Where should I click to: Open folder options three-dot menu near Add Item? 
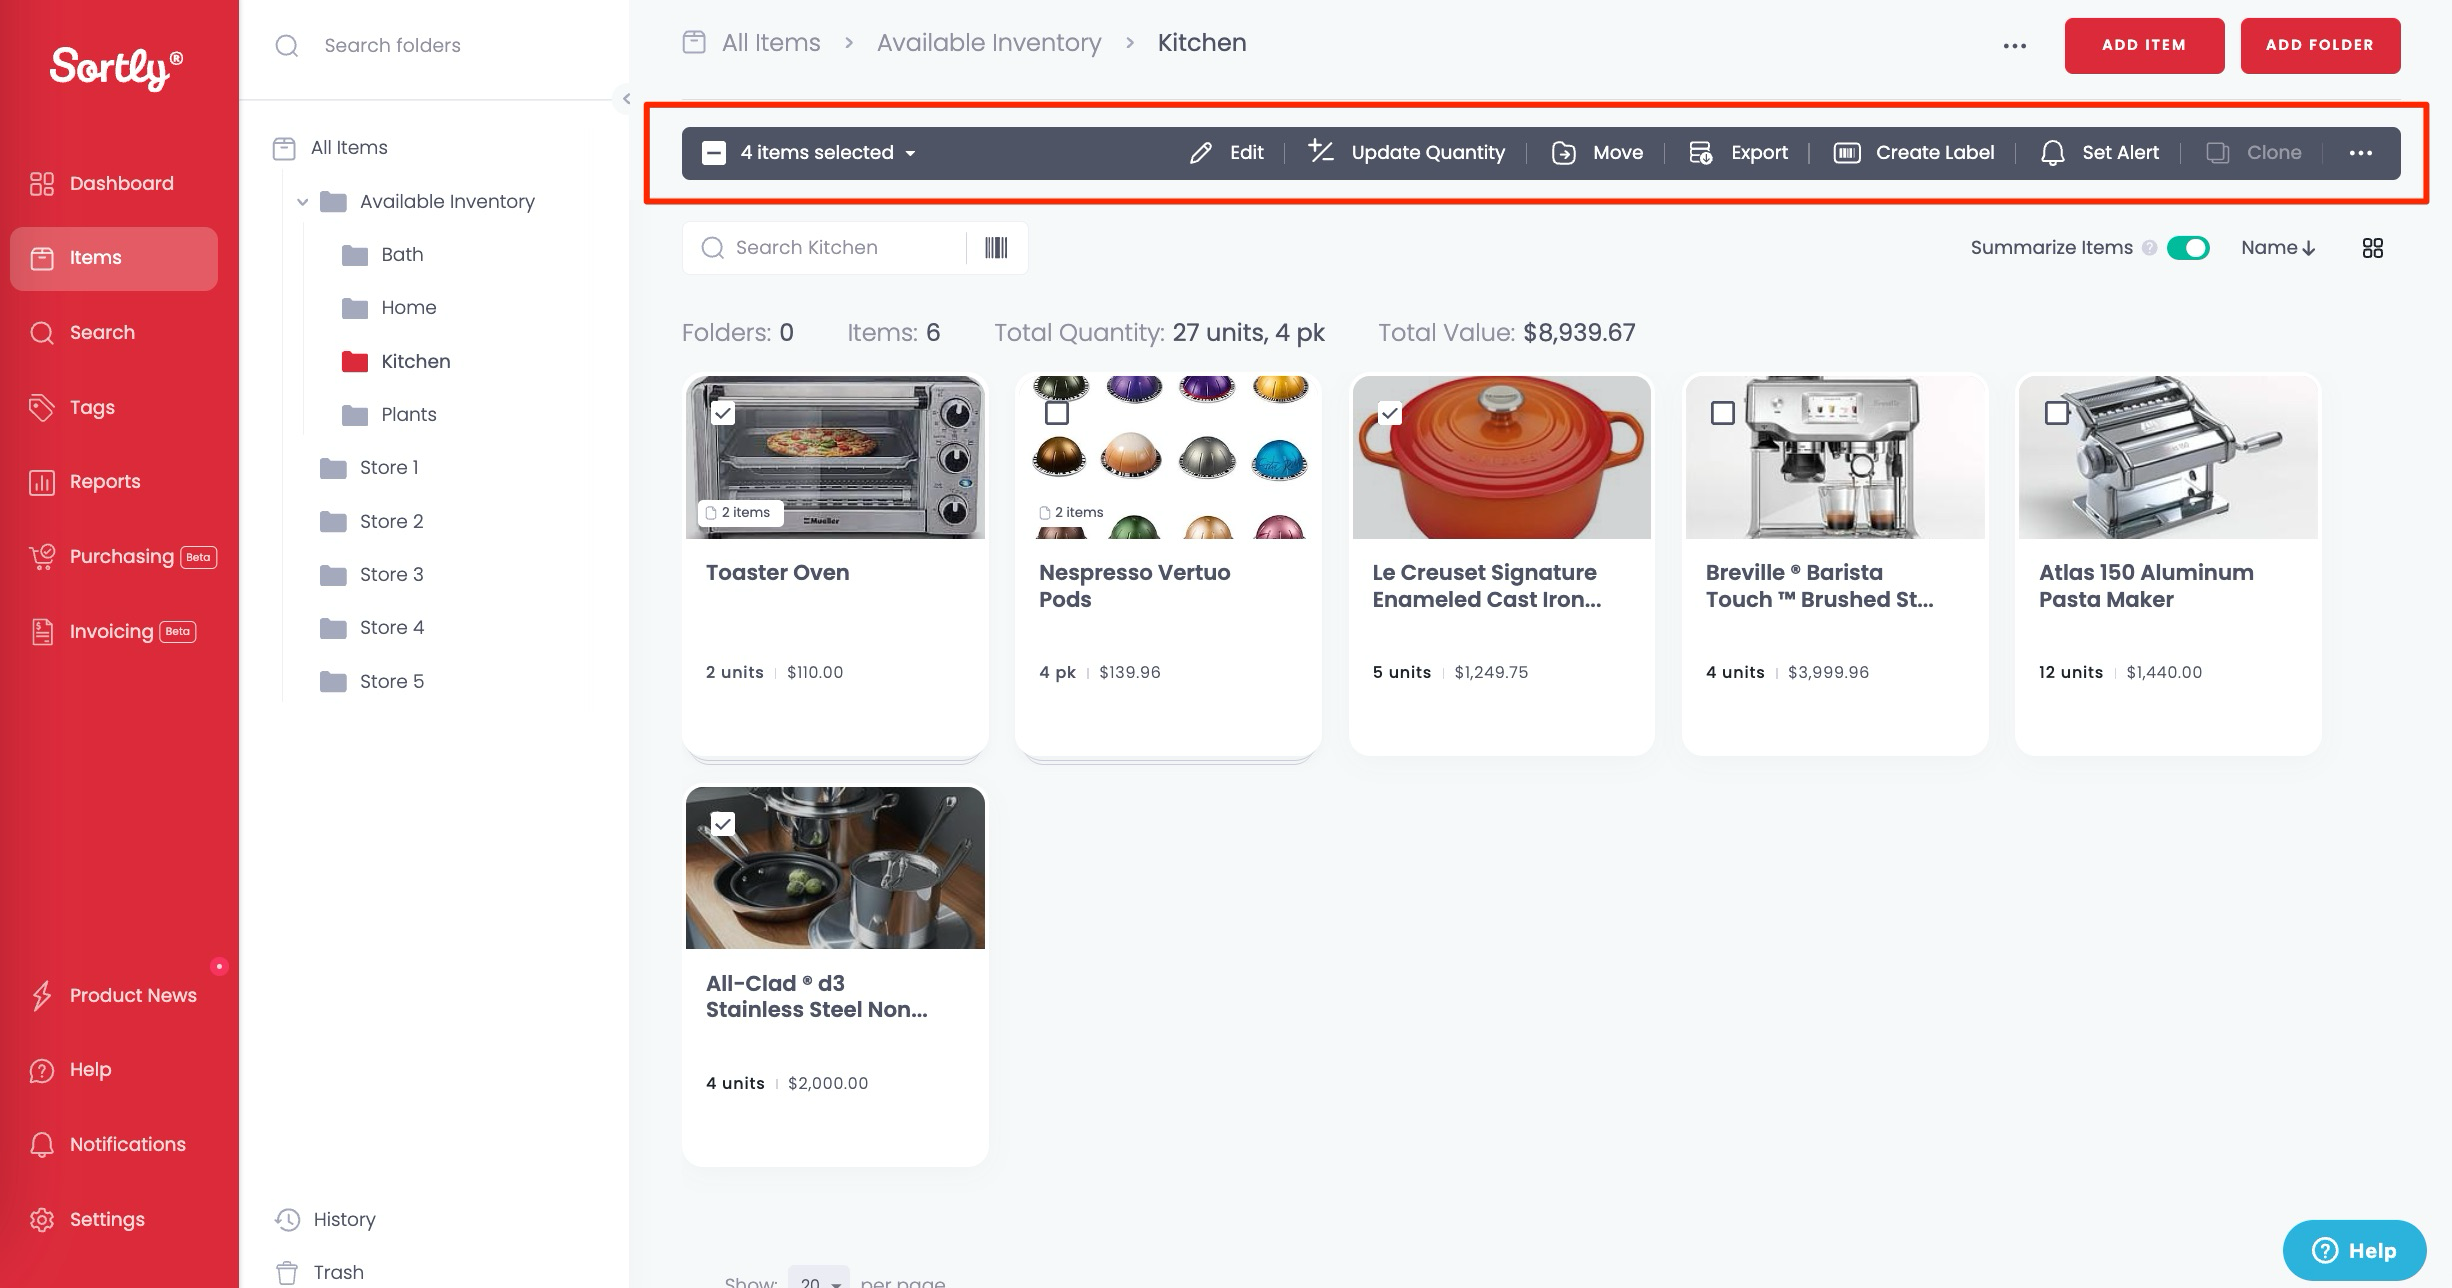[2015, 46]
